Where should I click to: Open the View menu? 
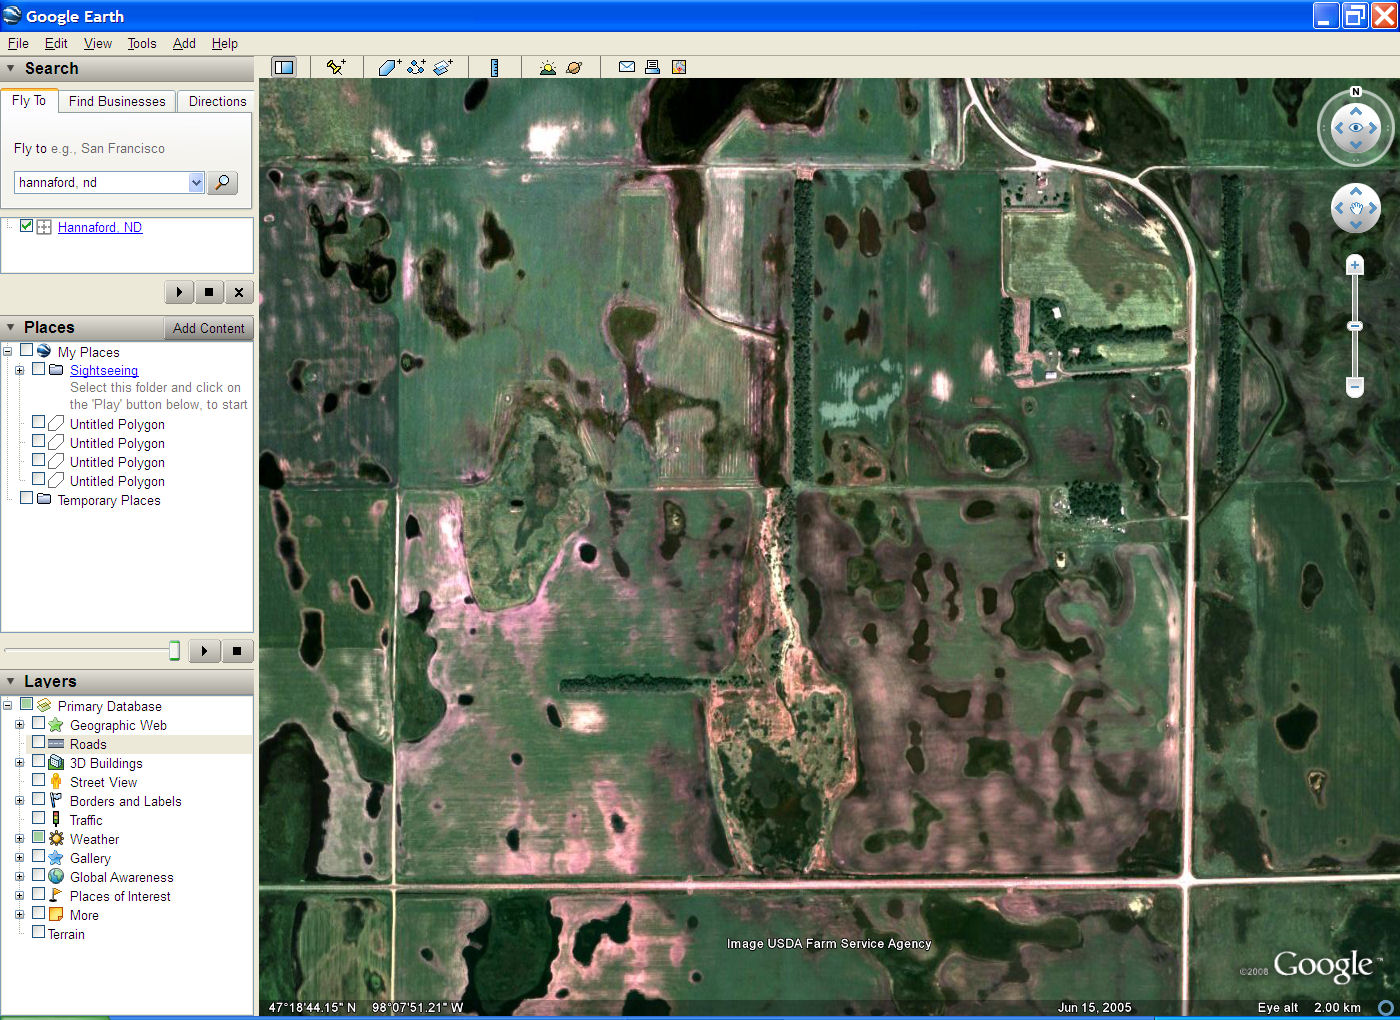pos(98,44)
